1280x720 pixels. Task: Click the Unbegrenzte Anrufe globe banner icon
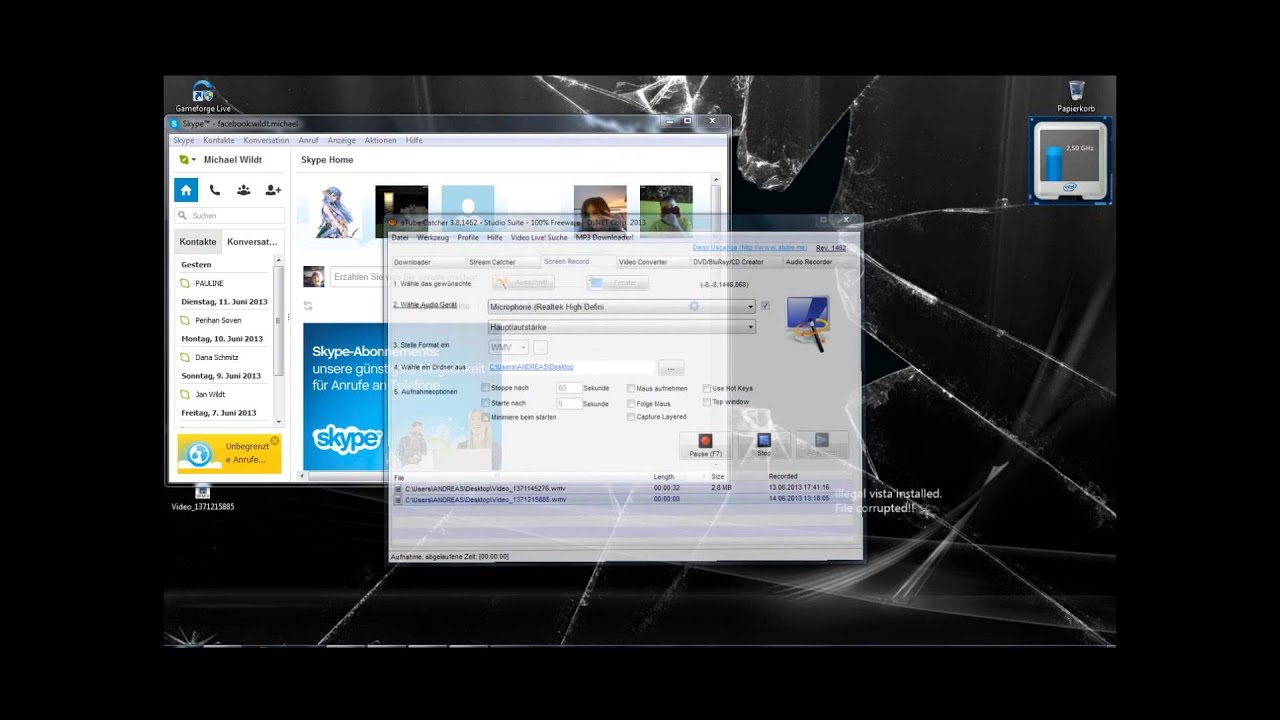point(199,454)
